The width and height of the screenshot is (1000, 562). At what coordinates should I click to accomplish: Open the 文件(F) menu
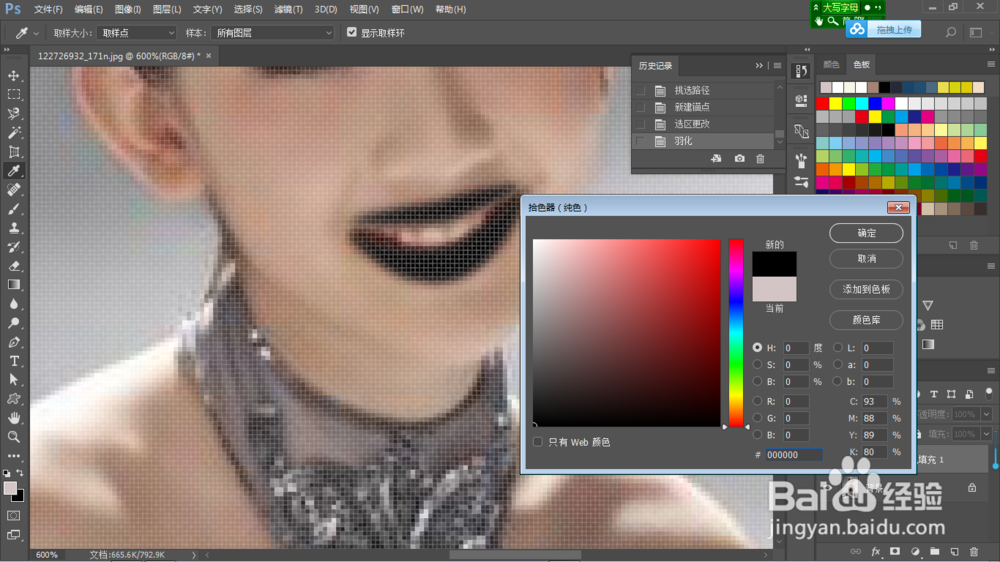point(48,10)
